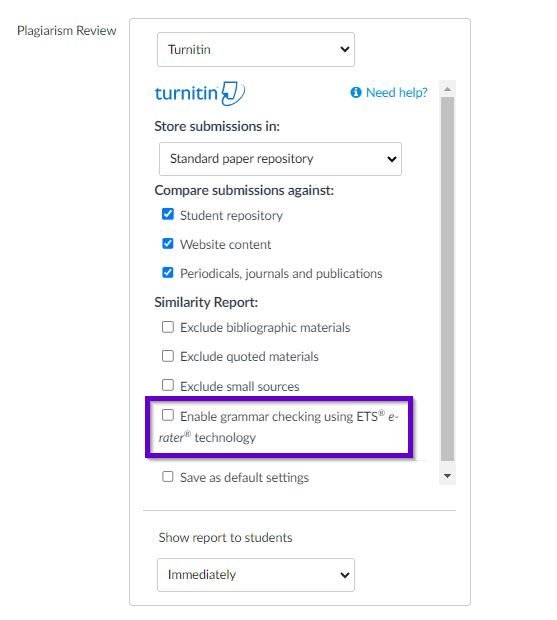Enable grammar checking using ETS e-rater
This screenshot has width=557, height=620.
click(x=168, y=415)
